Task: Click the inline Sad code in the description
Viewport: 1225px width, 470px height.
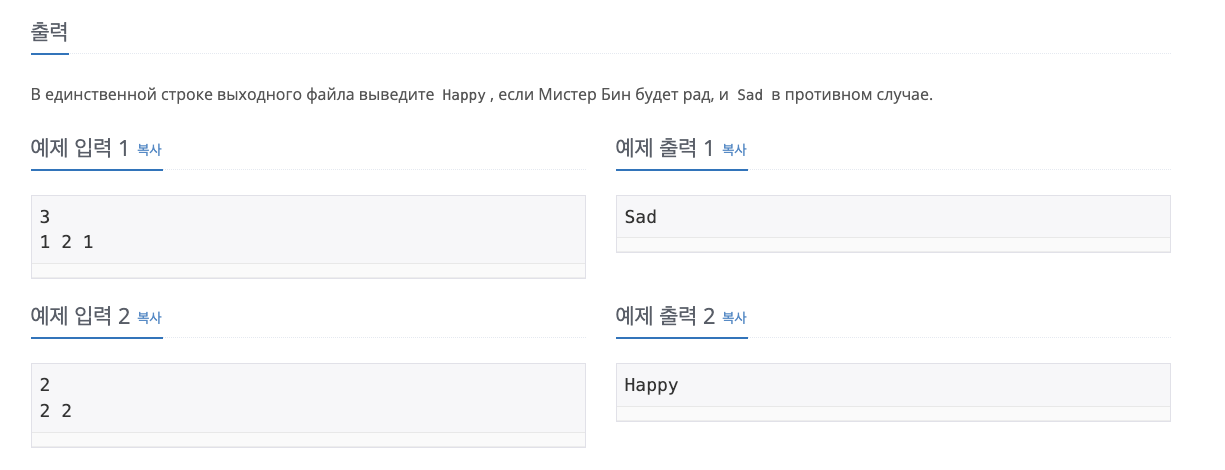Action: point(749,96)
